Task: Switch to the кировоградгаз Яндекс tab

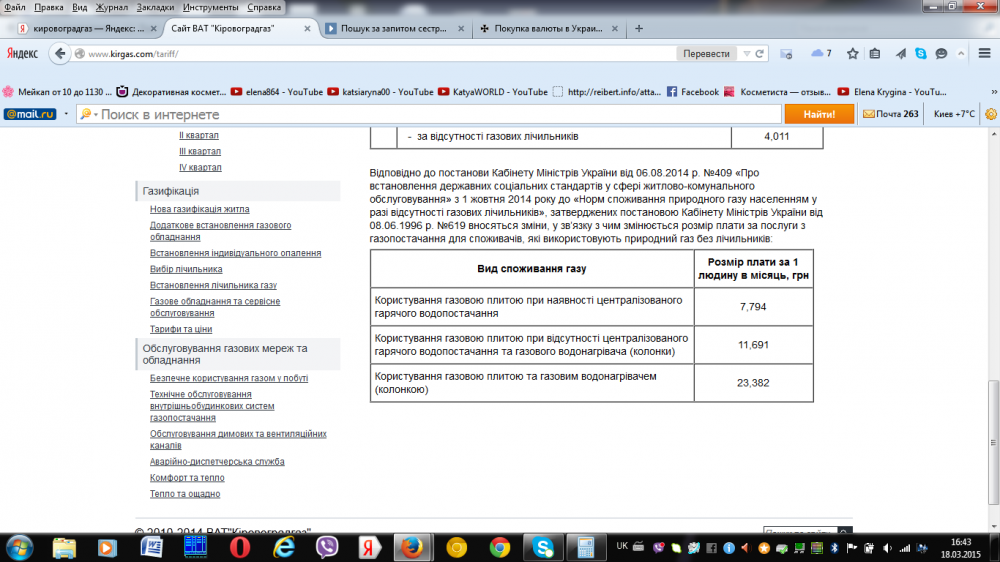Action: [87, 29]
